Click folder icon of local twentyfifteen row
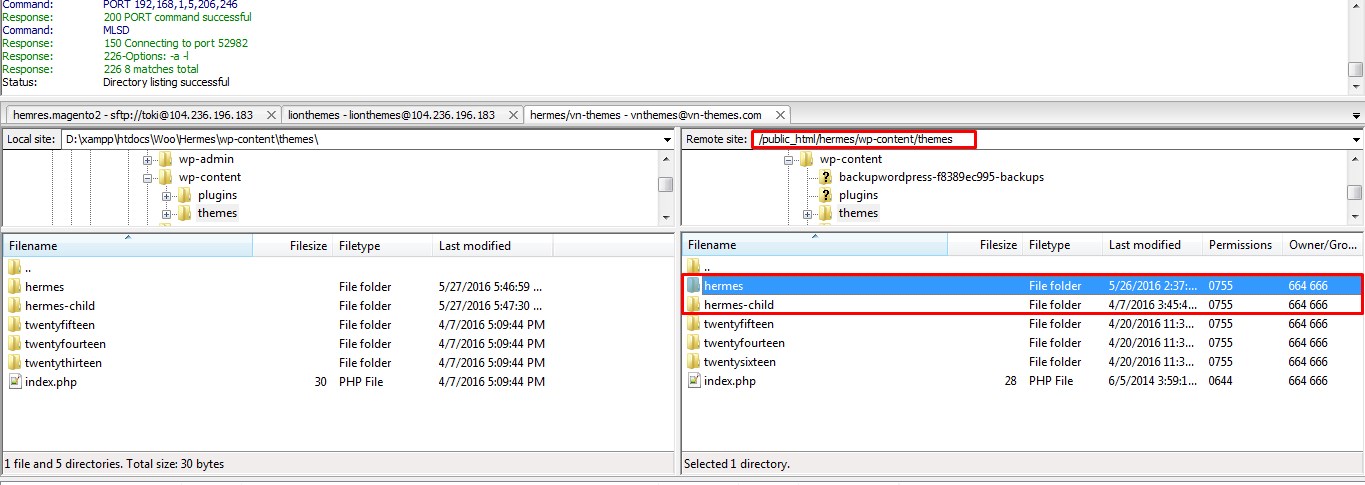The width and height of the screenshot is (1365, 485). 14,325
